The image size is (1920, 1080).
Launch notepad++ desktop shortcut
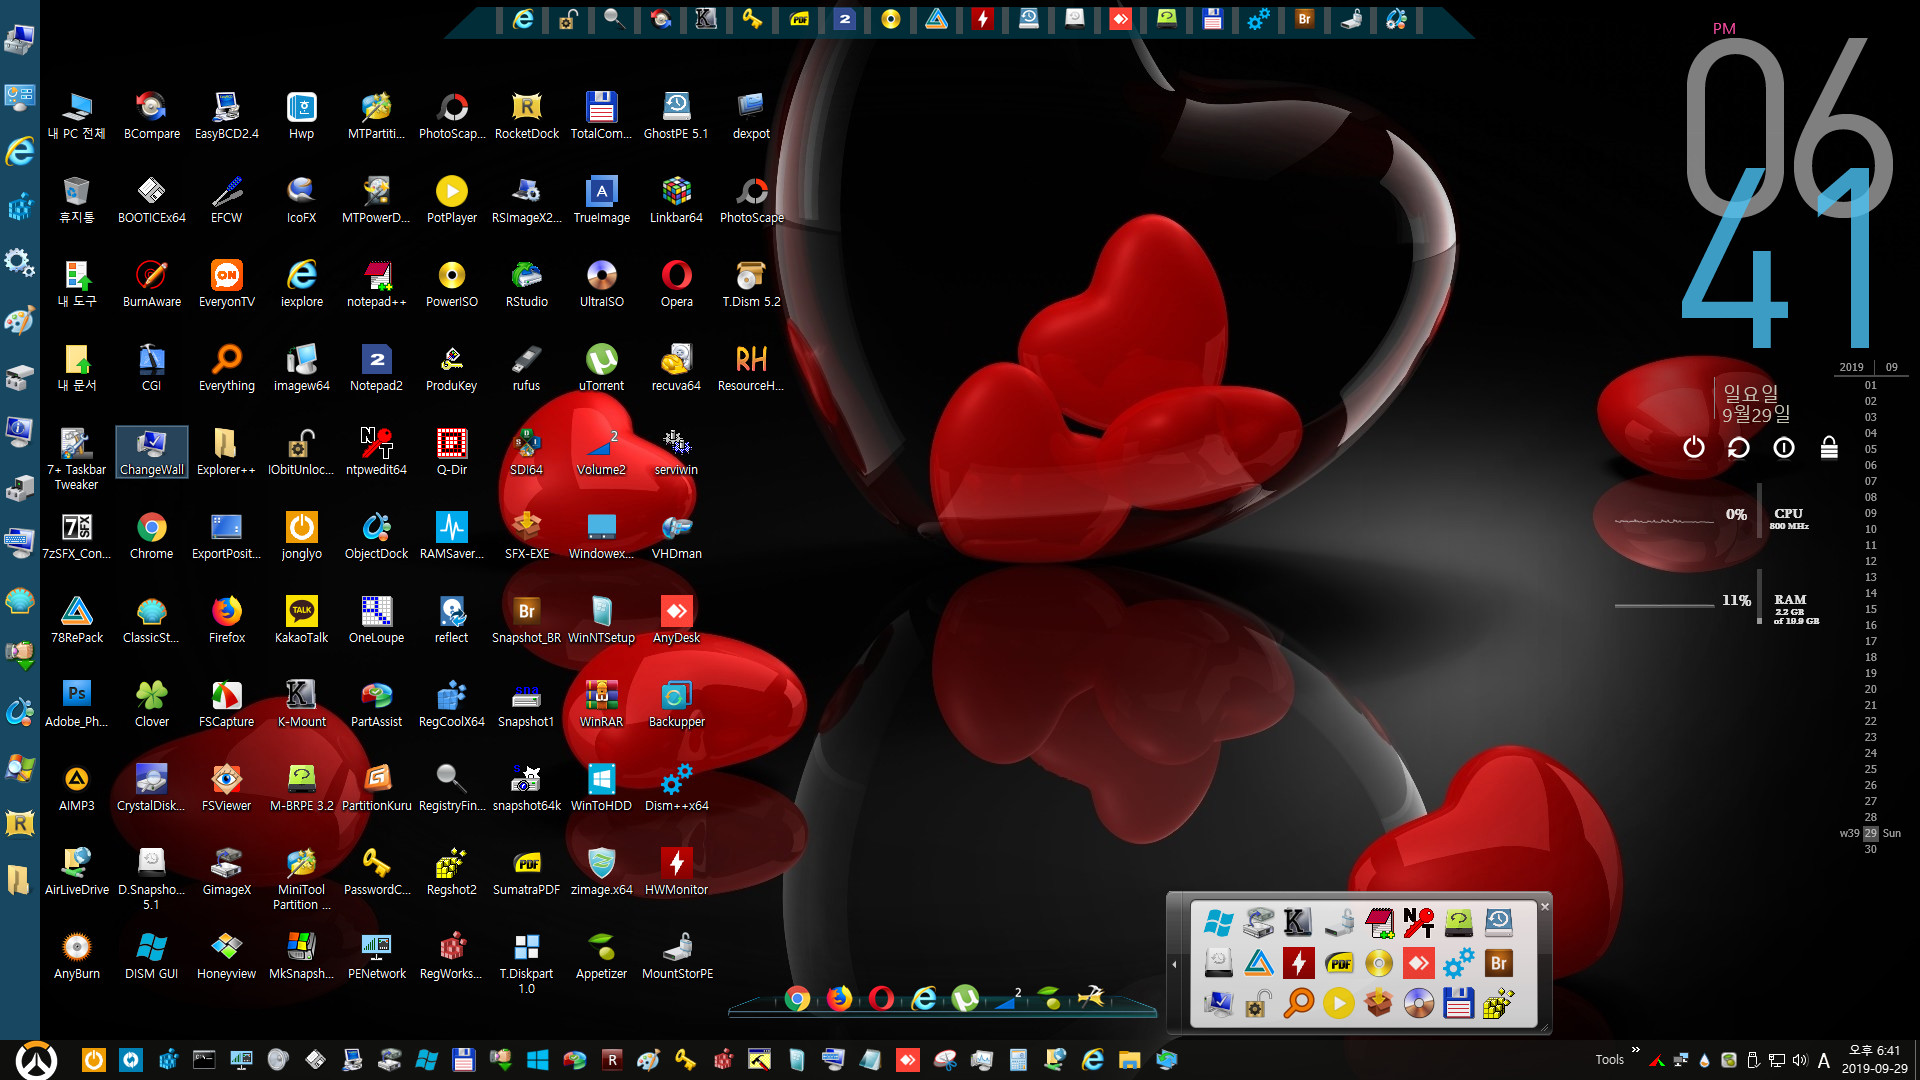pos(376,283)
